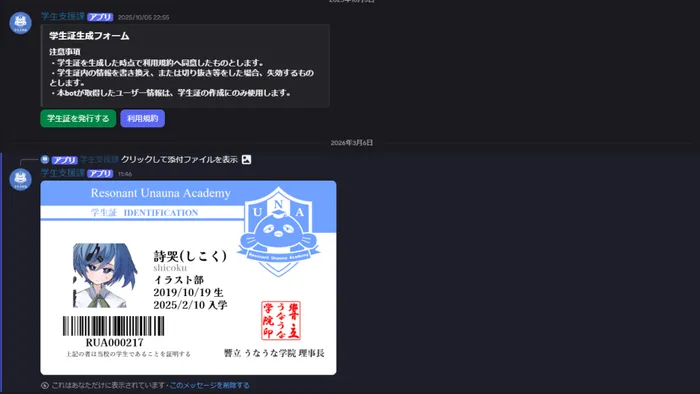Screen dimensions: 700x394
Task: Click the eye icon beside これはあなただけに表示されています
Action: pyautogui.click(x=45, y=385)
